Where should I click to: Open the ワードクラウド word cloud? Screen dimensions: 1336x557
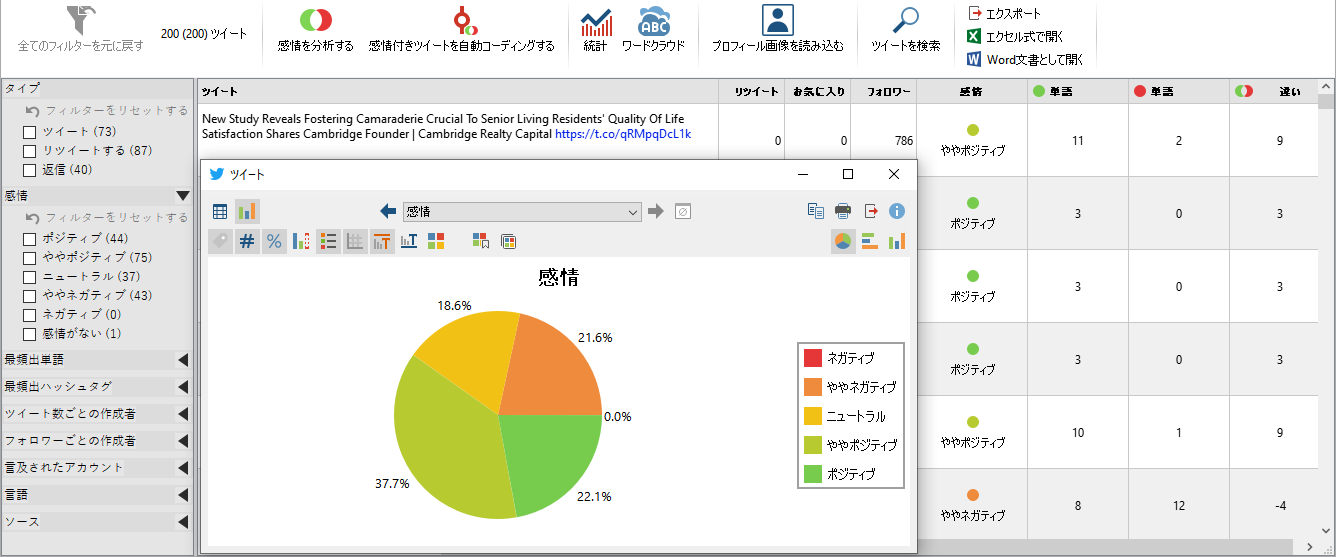click(654, 29)
